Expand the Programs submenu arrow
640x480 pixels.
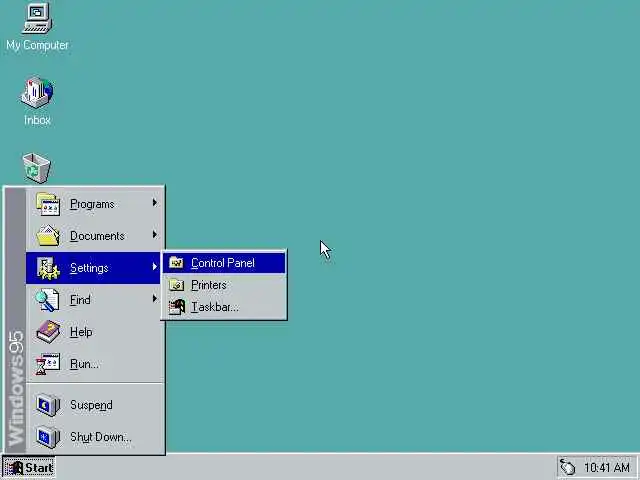tap(155, 202)
